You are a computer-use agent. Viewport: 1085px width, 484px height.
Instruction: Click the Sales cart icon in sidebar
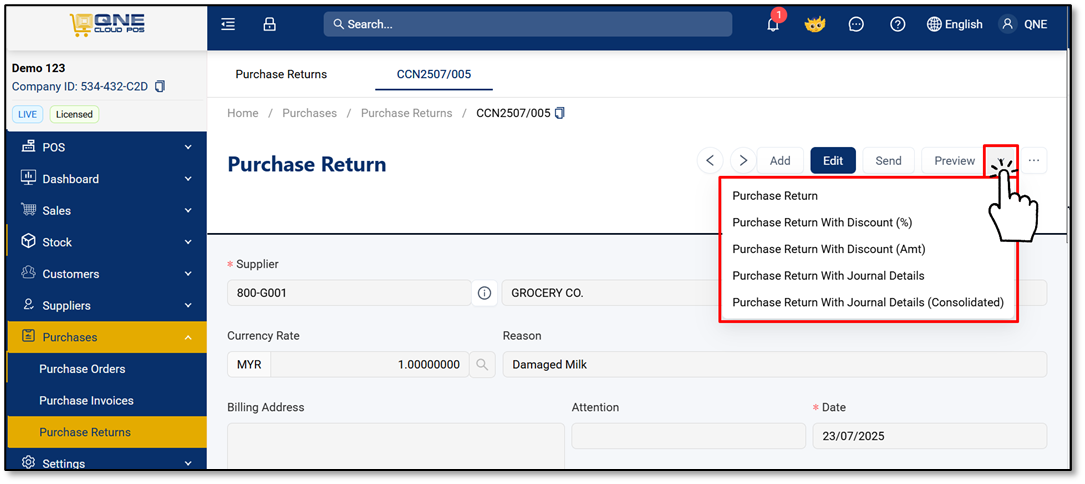coord(28,210)
